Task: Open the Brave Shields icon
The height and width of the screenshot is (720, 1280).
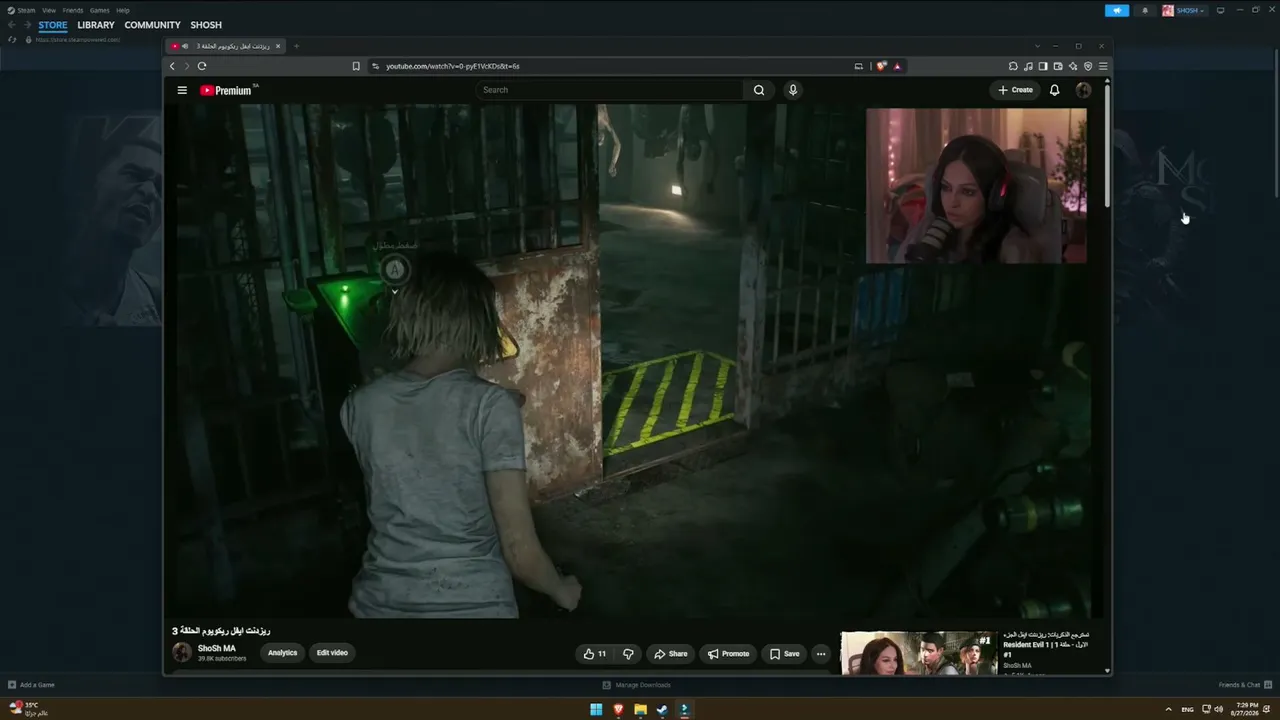Action: (x=881, y=66)
